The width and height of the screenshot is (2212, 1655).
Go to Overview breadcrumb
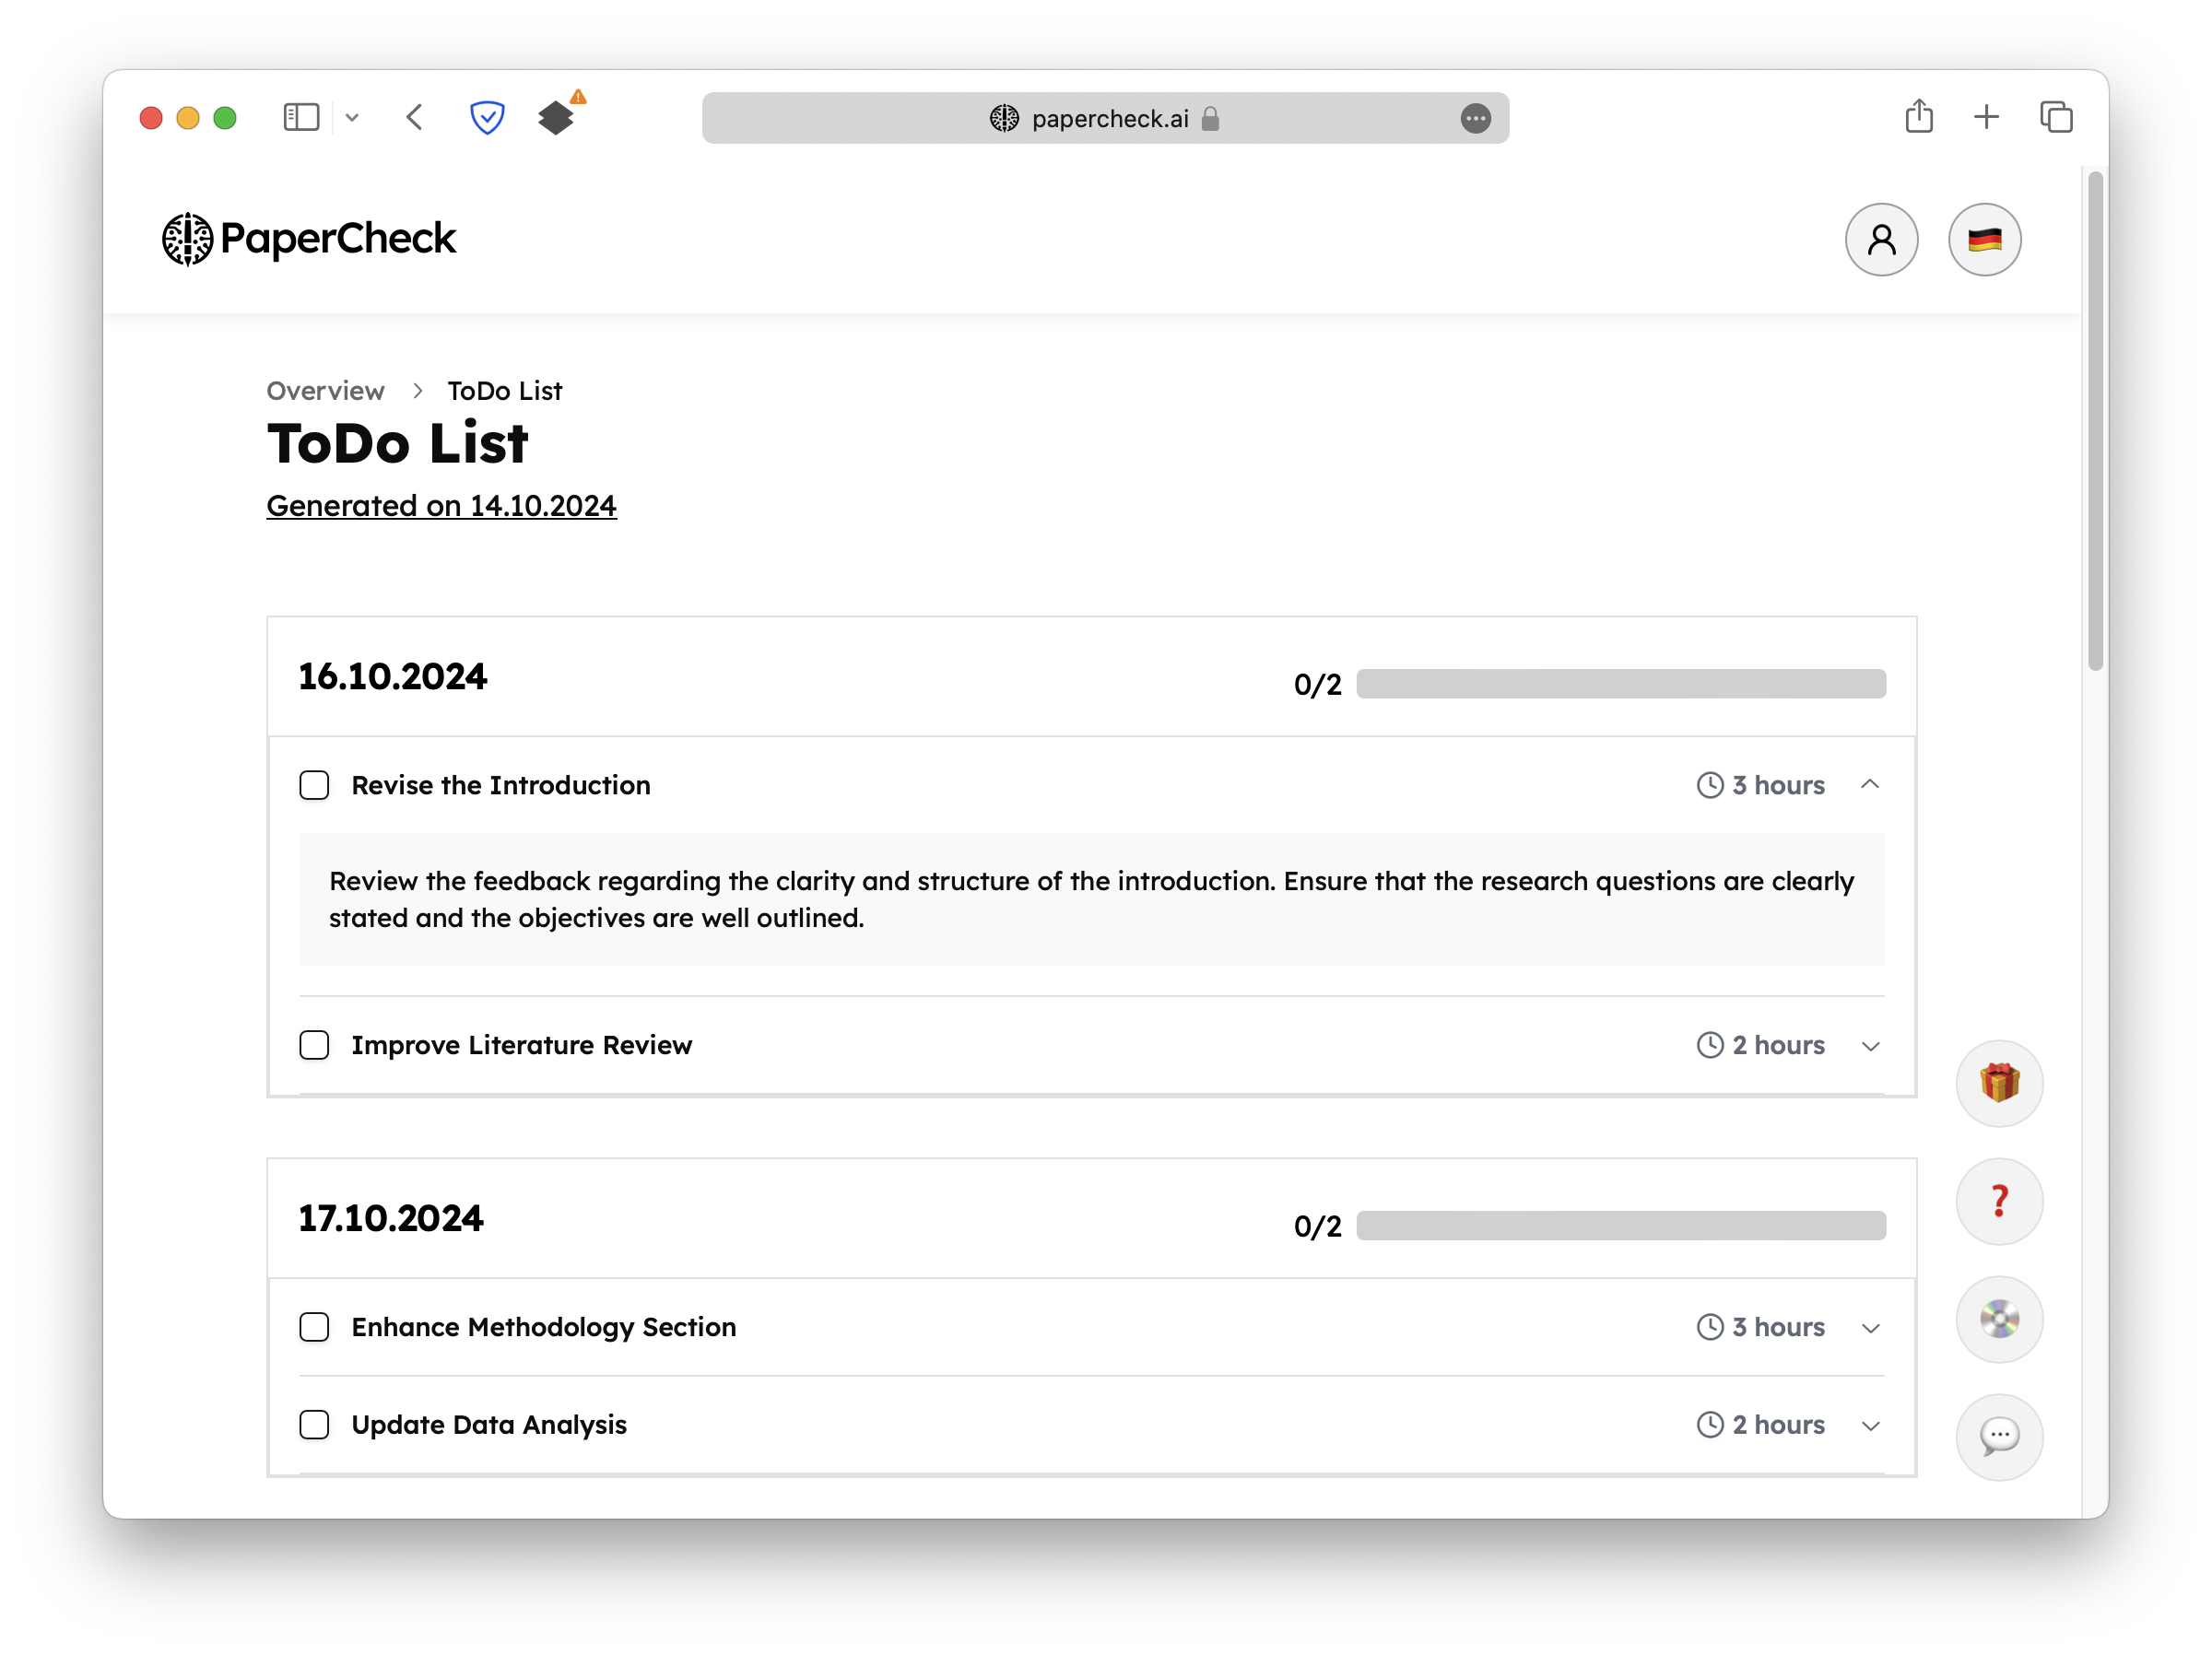pyautogui.click(x=325, y=391)
